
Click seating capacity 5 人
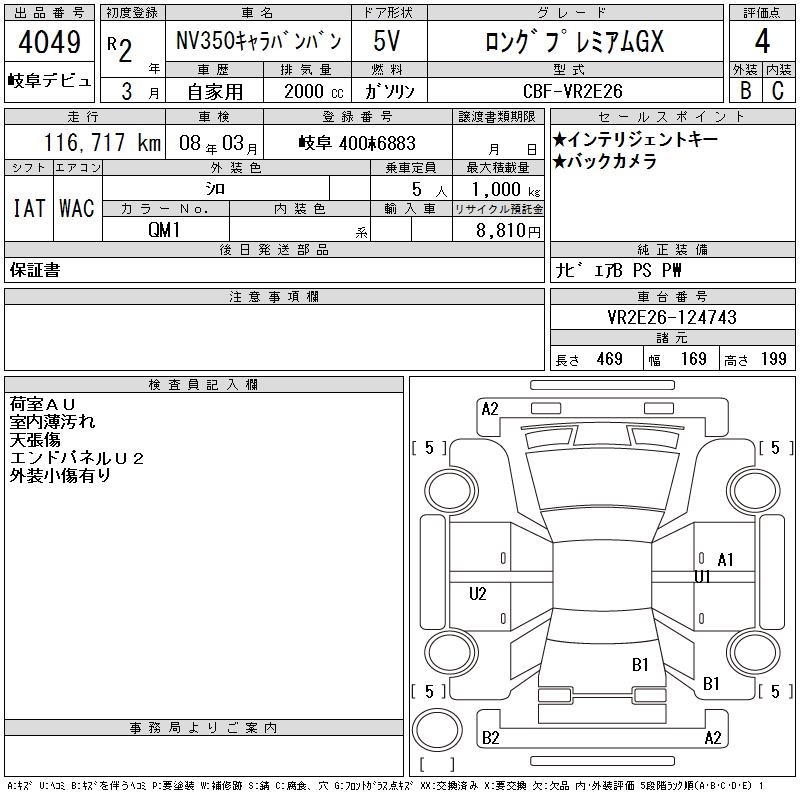click(x=429, y=190)
